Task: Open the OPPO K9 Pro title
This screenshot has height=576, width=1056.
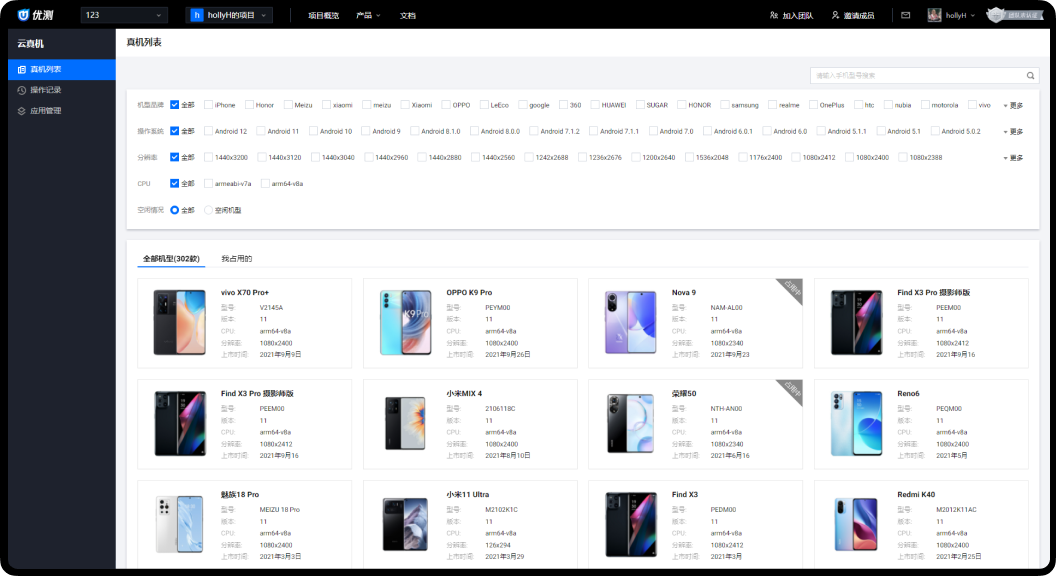Action: click(x=469, y=292)
